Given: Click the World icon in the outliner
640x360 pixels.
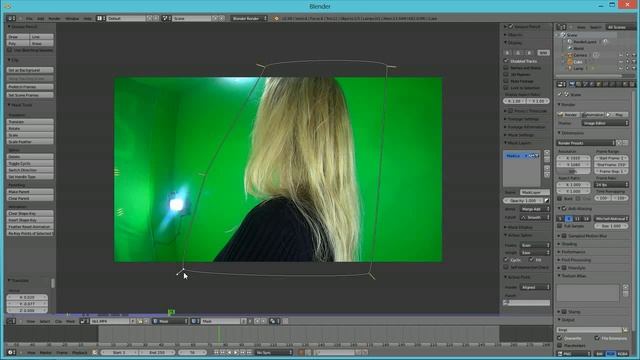Looking at the screenshot, I should [x=570, y=48].
